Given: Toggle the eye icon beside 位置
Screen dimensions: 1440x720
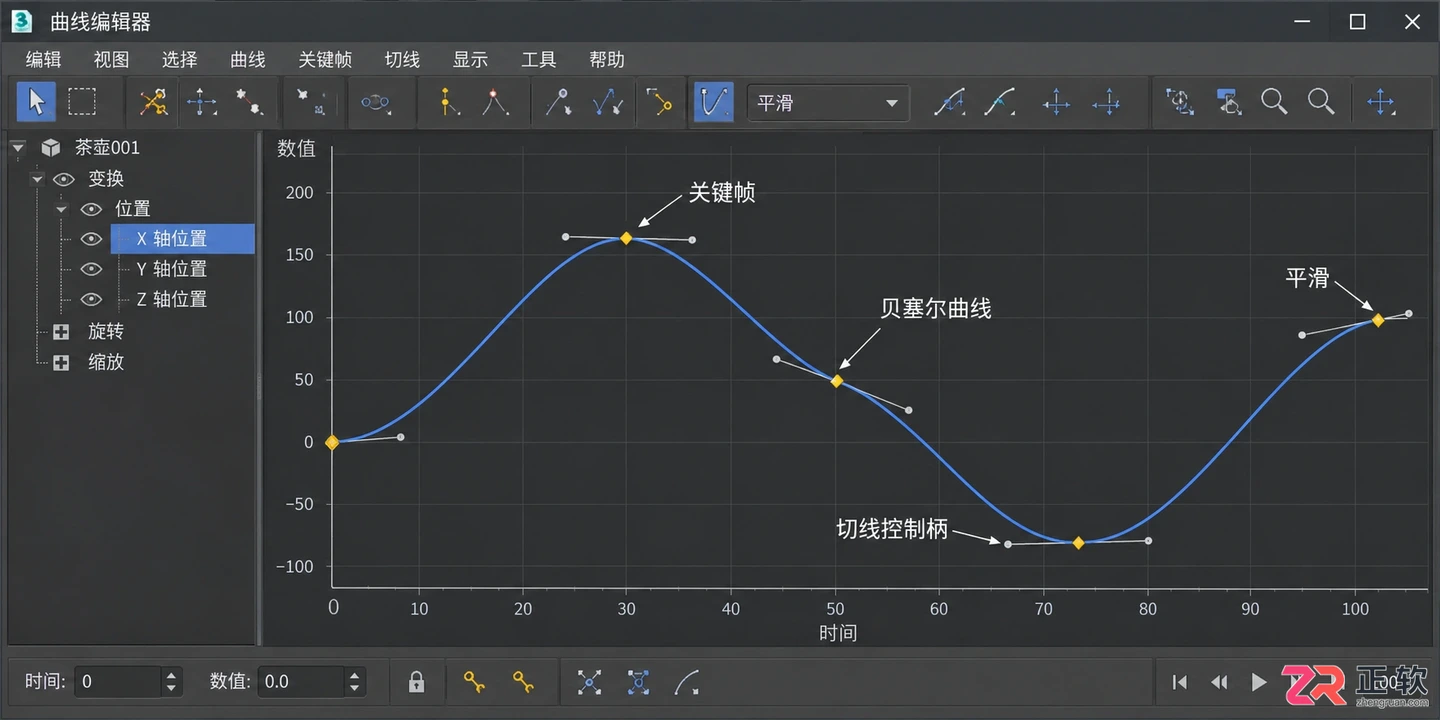Looking at the screenshot, I should click(92, 209).
